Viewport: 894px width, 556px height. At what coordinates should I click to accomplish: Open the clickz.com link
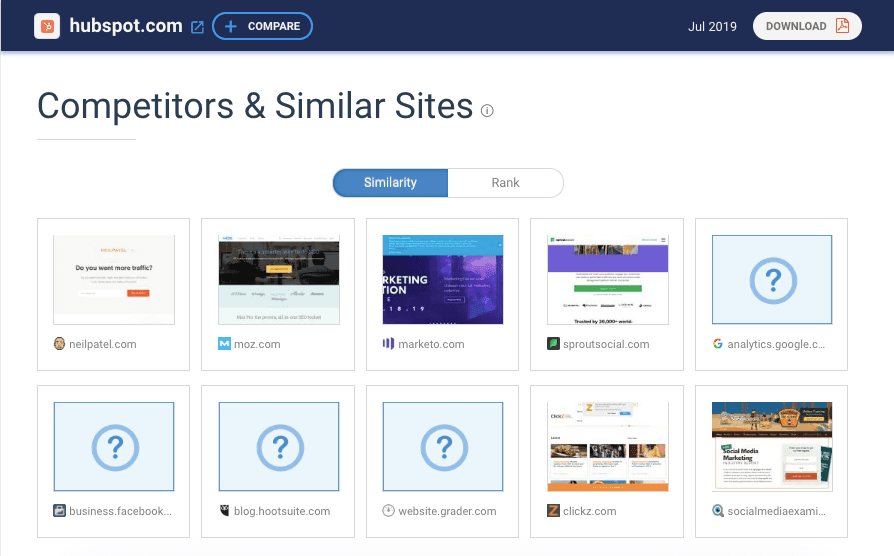590,512
